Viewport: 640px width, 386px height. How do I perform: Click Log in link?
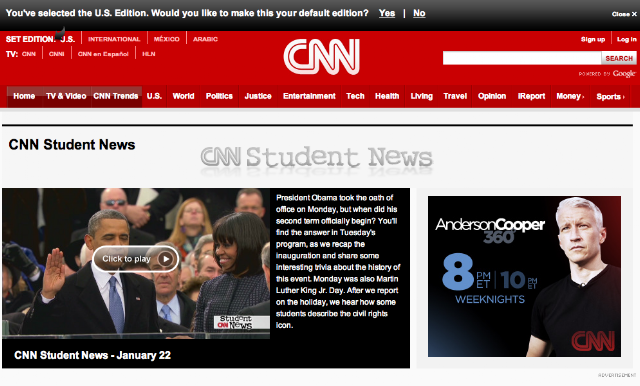pos(627,39)
